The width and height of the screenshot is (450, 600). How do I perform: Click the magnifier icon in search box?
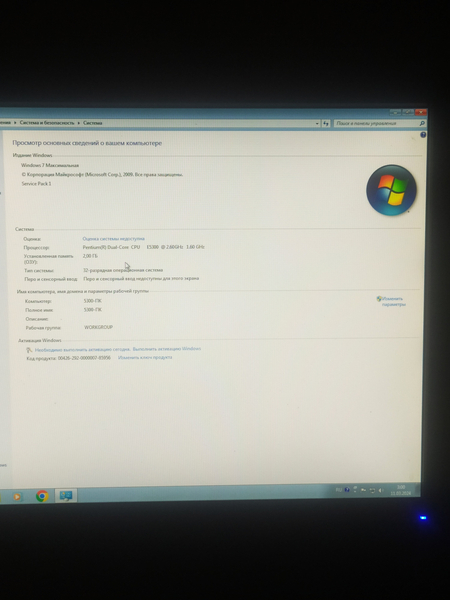tap(422, 123)
